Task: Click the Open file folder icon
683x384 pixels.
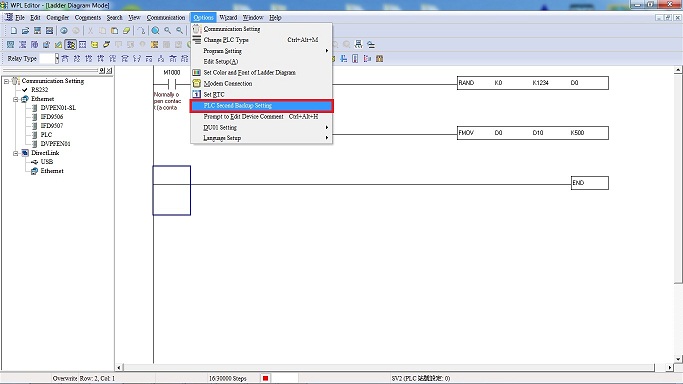Action: point(25,30)
